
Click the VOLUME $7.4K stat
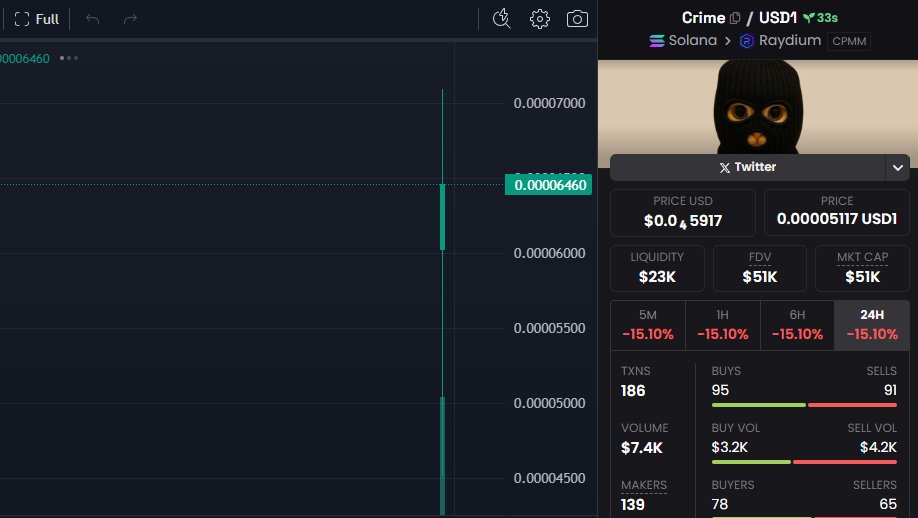click(x=644, y=438)
